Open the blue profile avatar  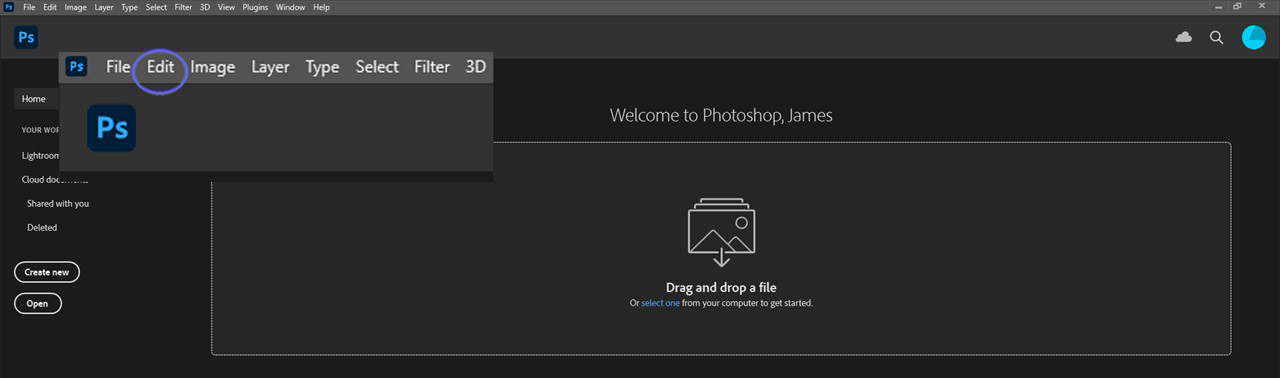tap(1254, 37)
